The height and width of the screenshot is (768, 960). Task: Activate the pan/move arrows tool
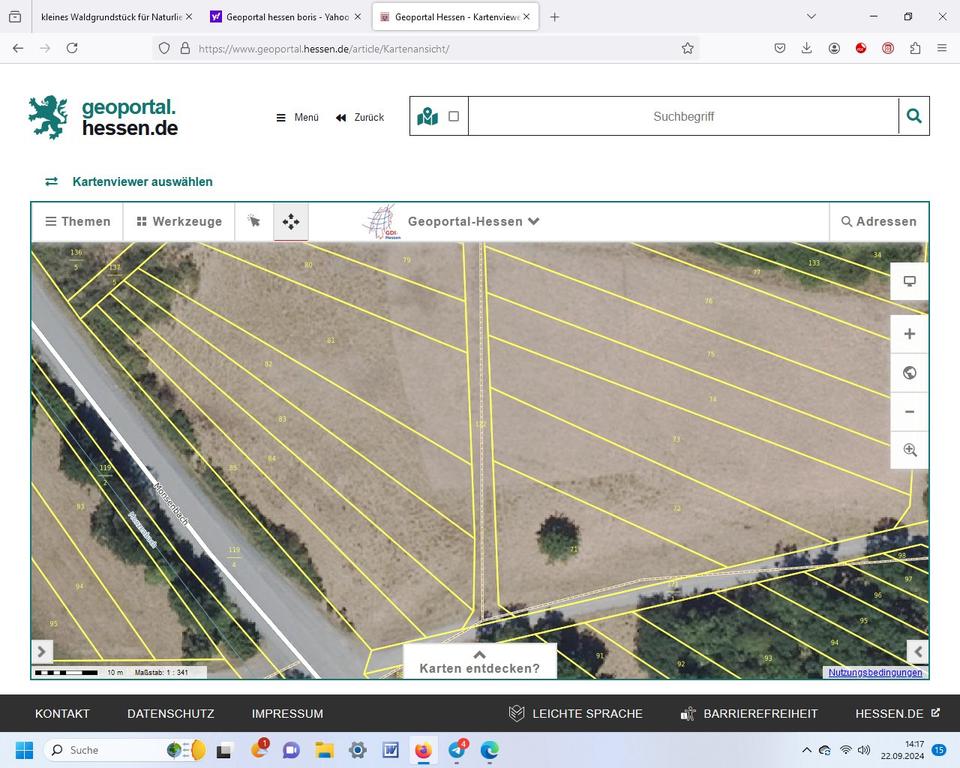click(291, 222)
